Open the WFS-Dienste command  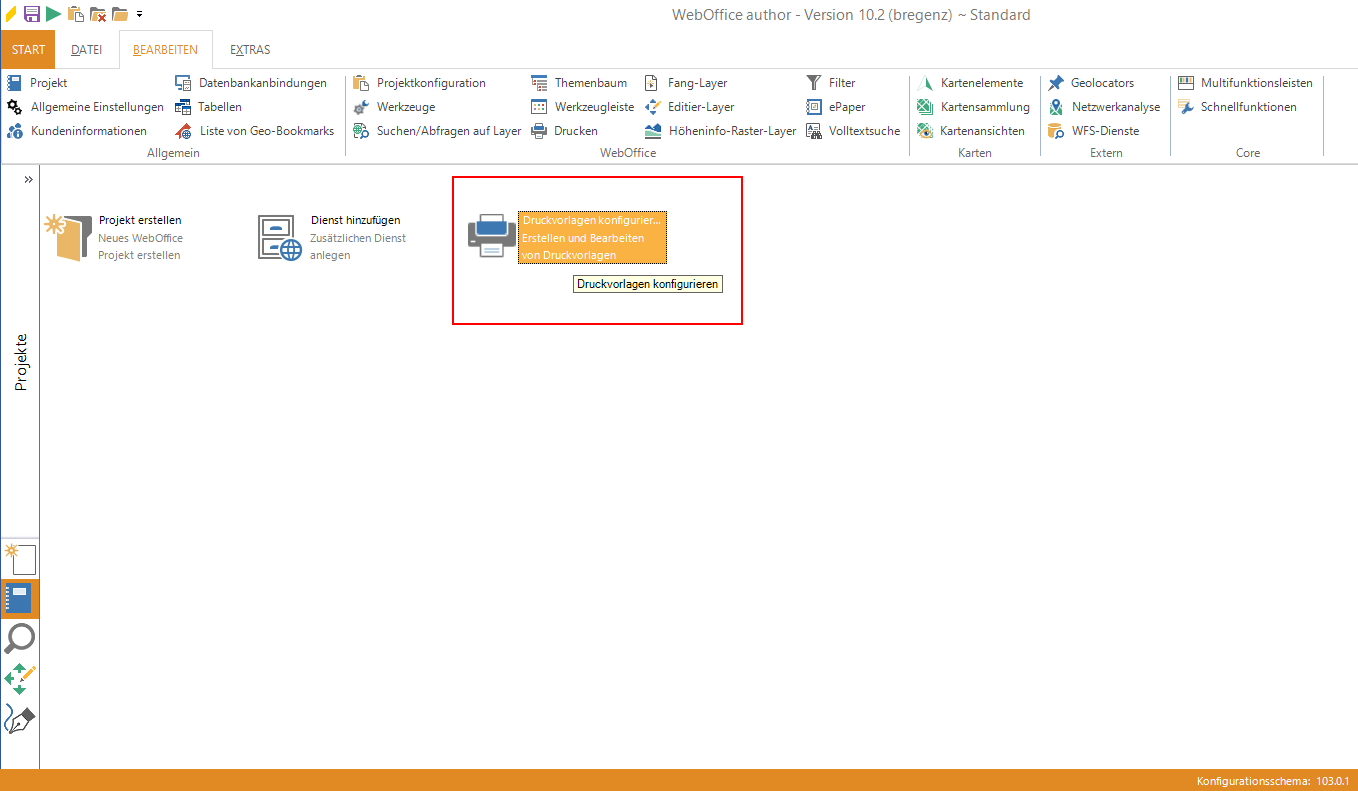click(1093, 131)
